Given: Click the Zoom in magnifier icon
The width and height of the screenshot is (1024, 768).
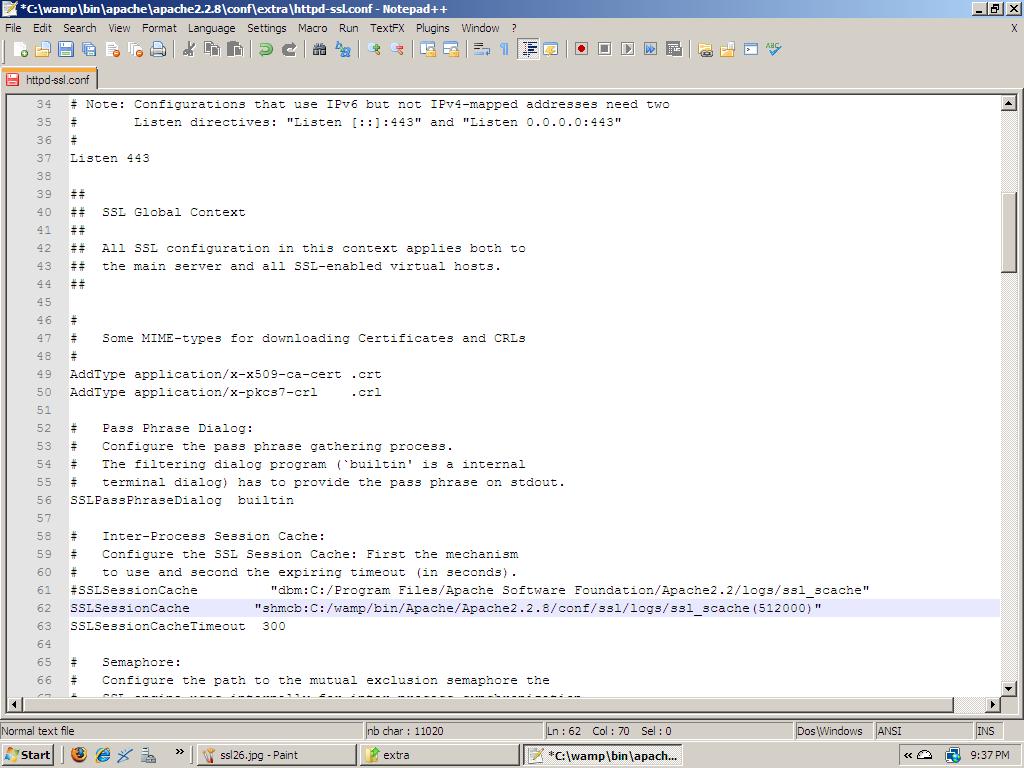Looking at the screenshot, I should click(374, 49).
